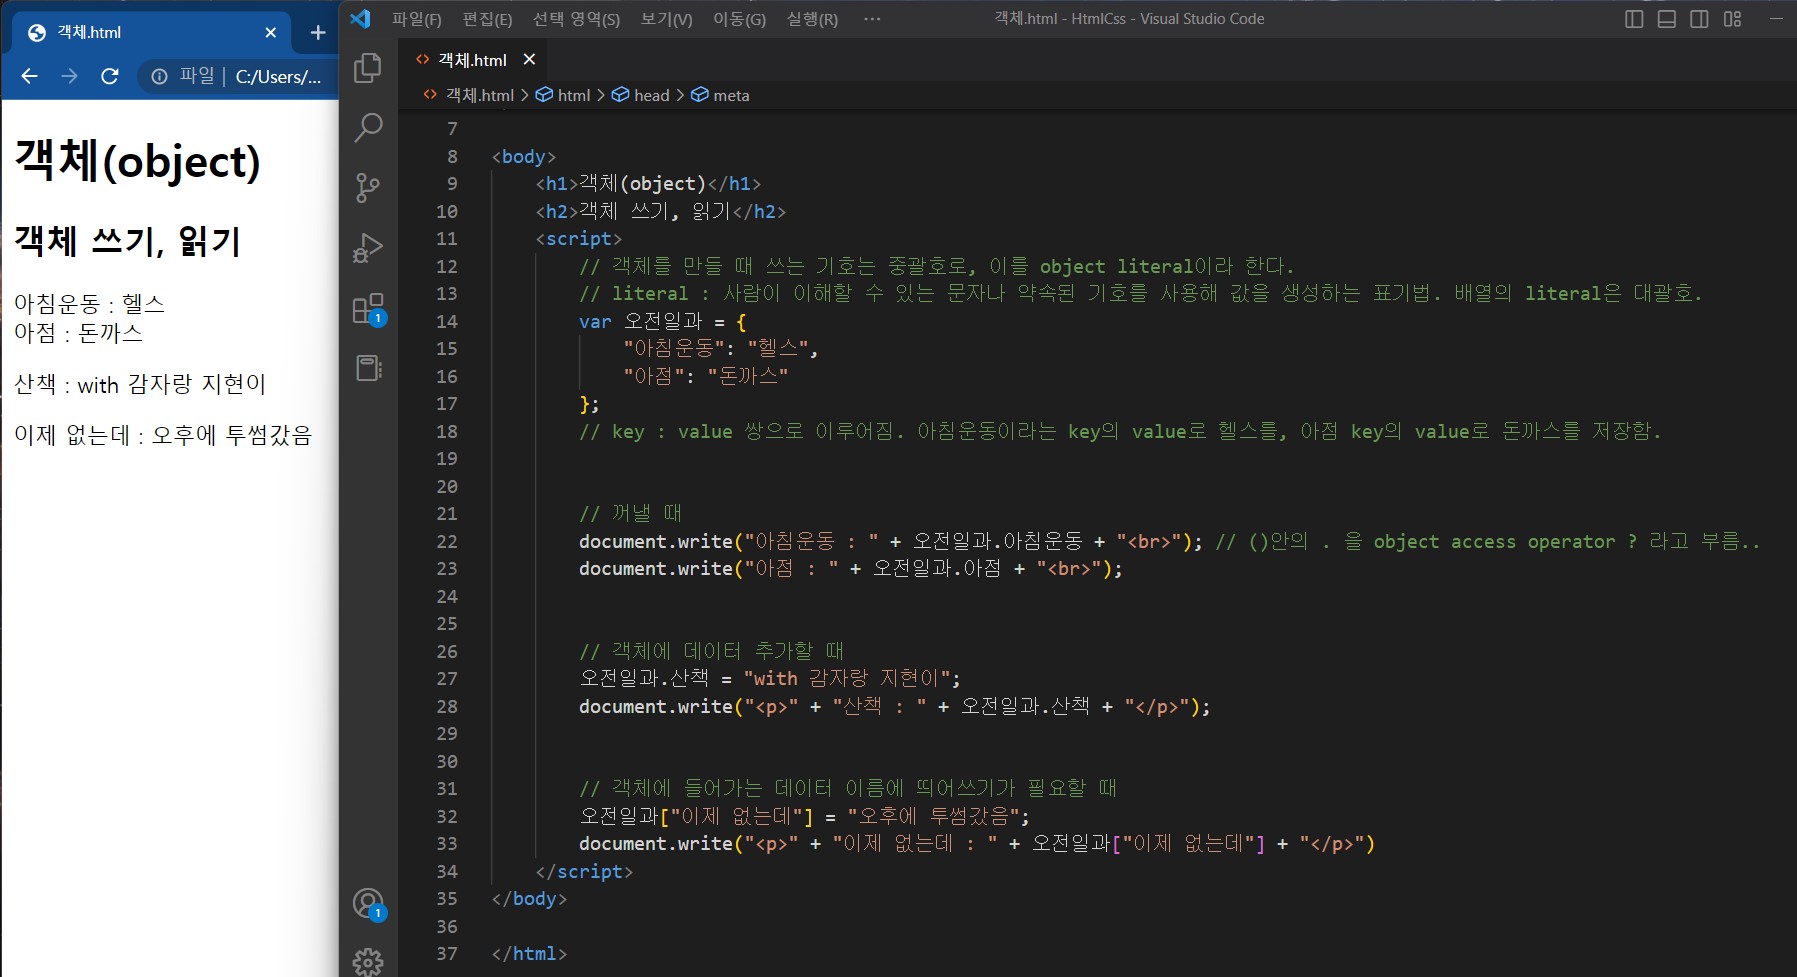The image size is (1797, 977).
Task: Click the meta breadcrumb item
Action: 731,95
